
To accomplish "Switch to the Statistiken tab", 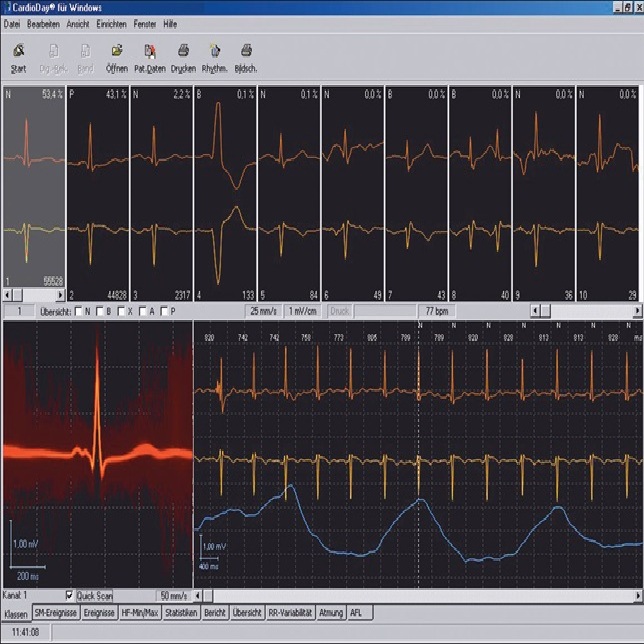I will (x=181, y=613).
